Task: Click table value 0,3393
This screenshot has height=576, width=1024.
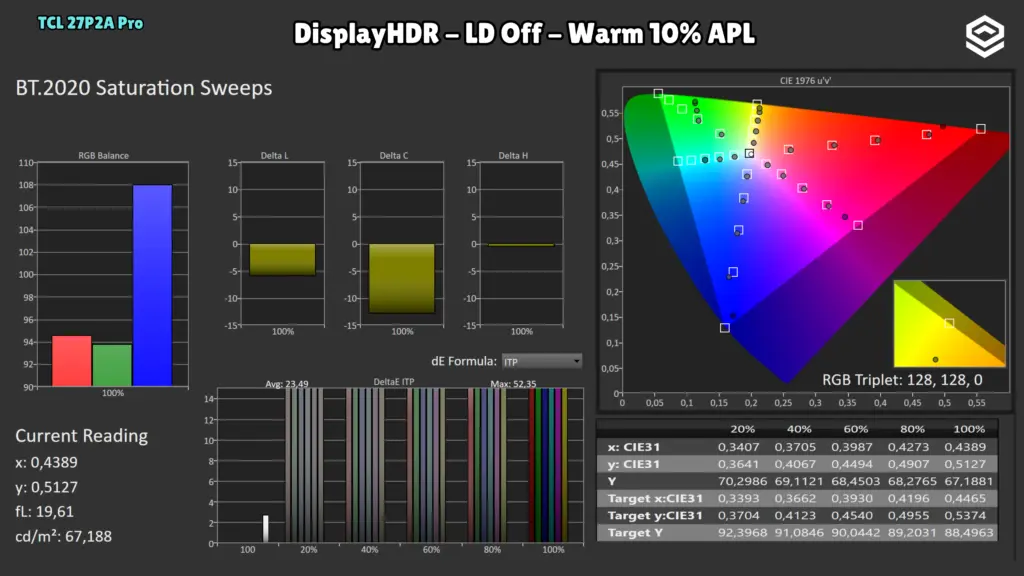Action: click(x=739, y=498)
